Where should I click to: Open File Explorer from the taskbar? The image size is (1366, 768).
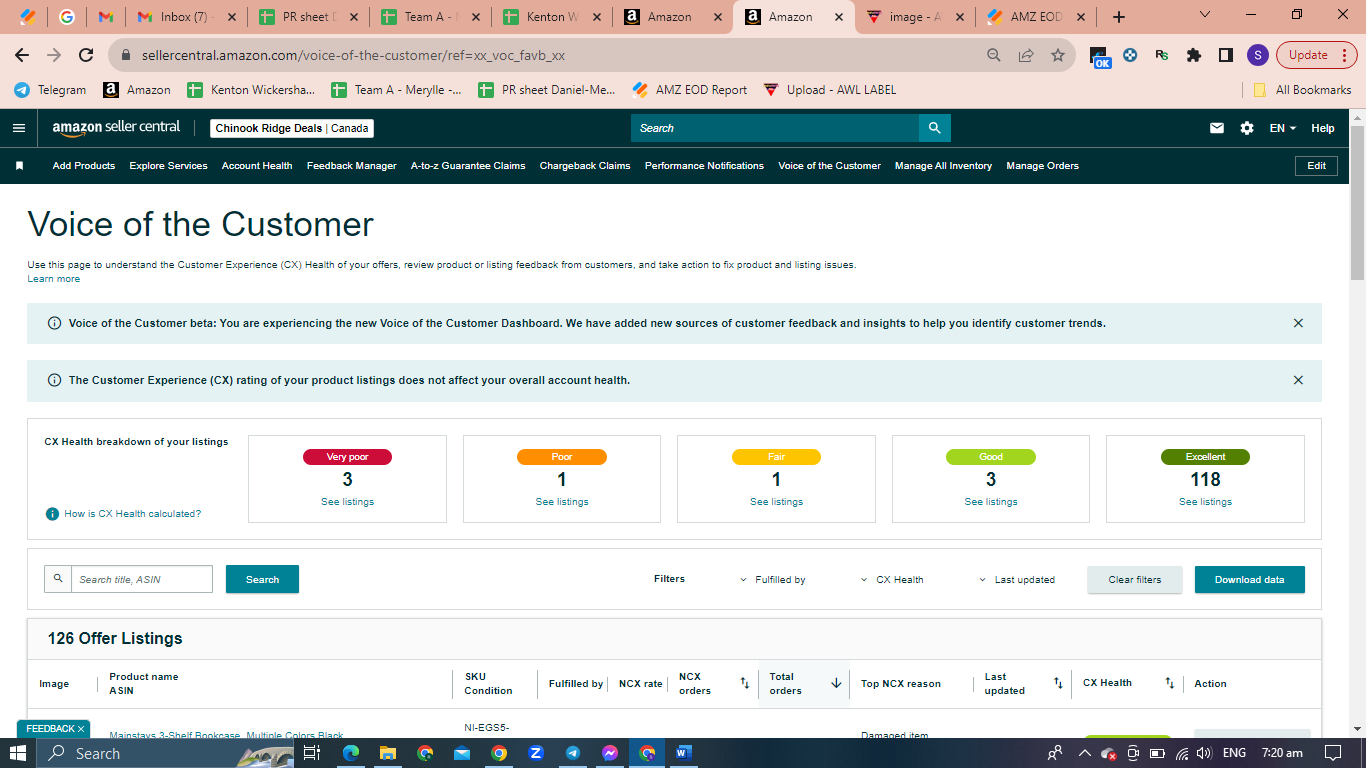pyautogui.click(x=387, y=753)
